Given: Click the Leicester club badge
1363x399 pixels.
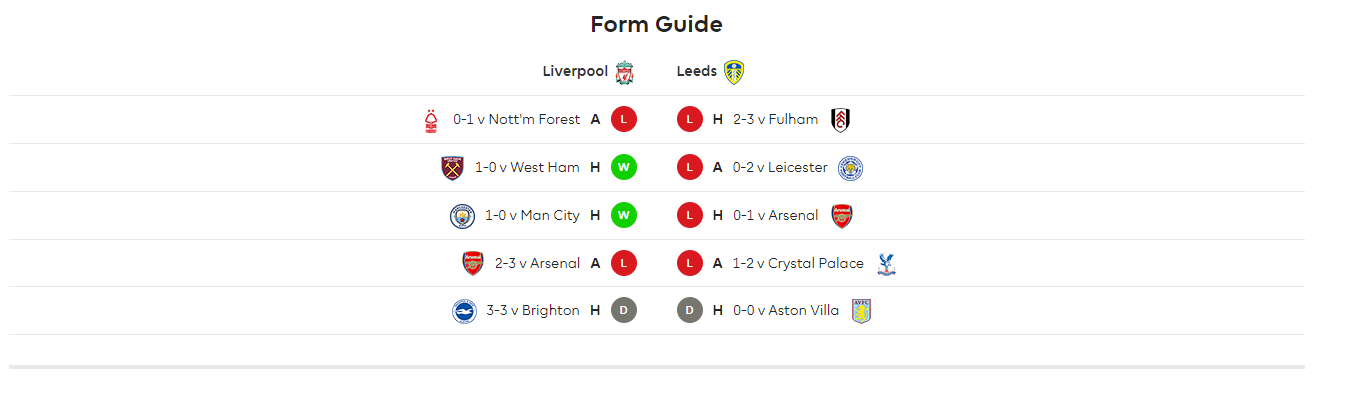Looking at the screenshot, I should click(x=850, y=167).
